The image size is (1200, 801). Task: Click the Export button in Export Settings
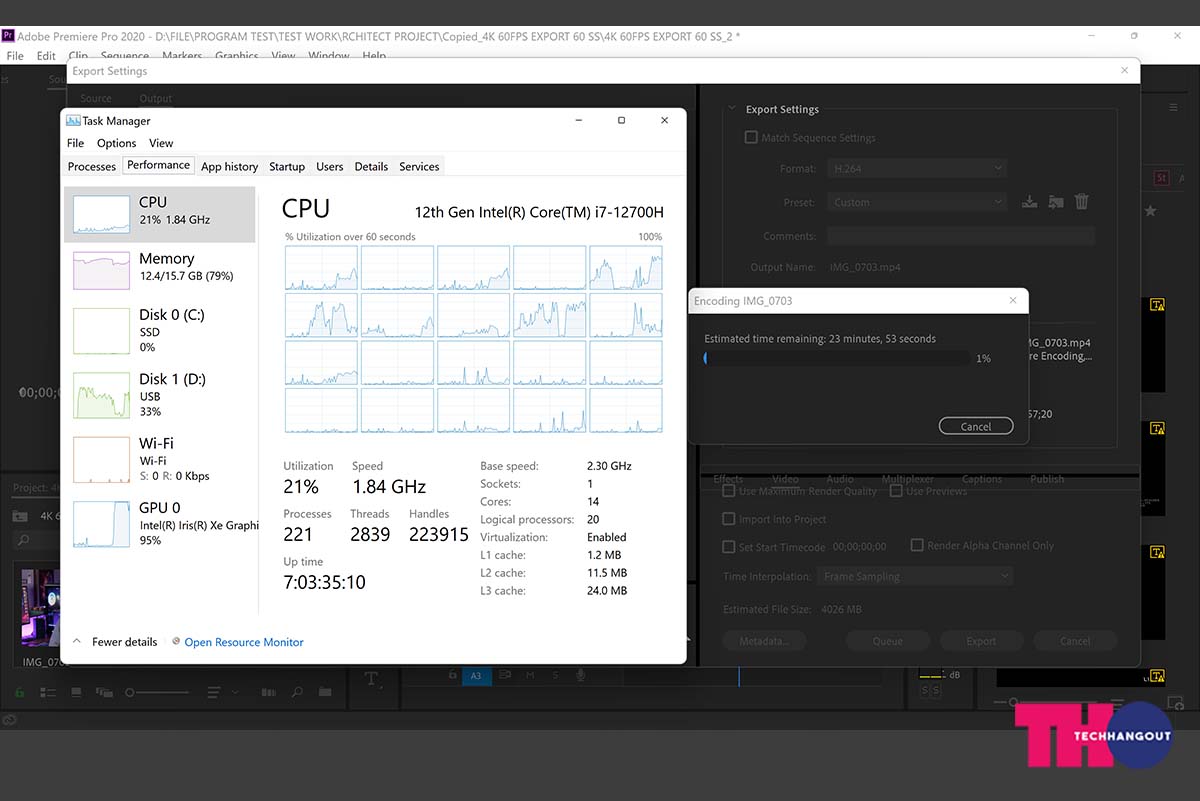pyautogui.click(x=981, y=641)
